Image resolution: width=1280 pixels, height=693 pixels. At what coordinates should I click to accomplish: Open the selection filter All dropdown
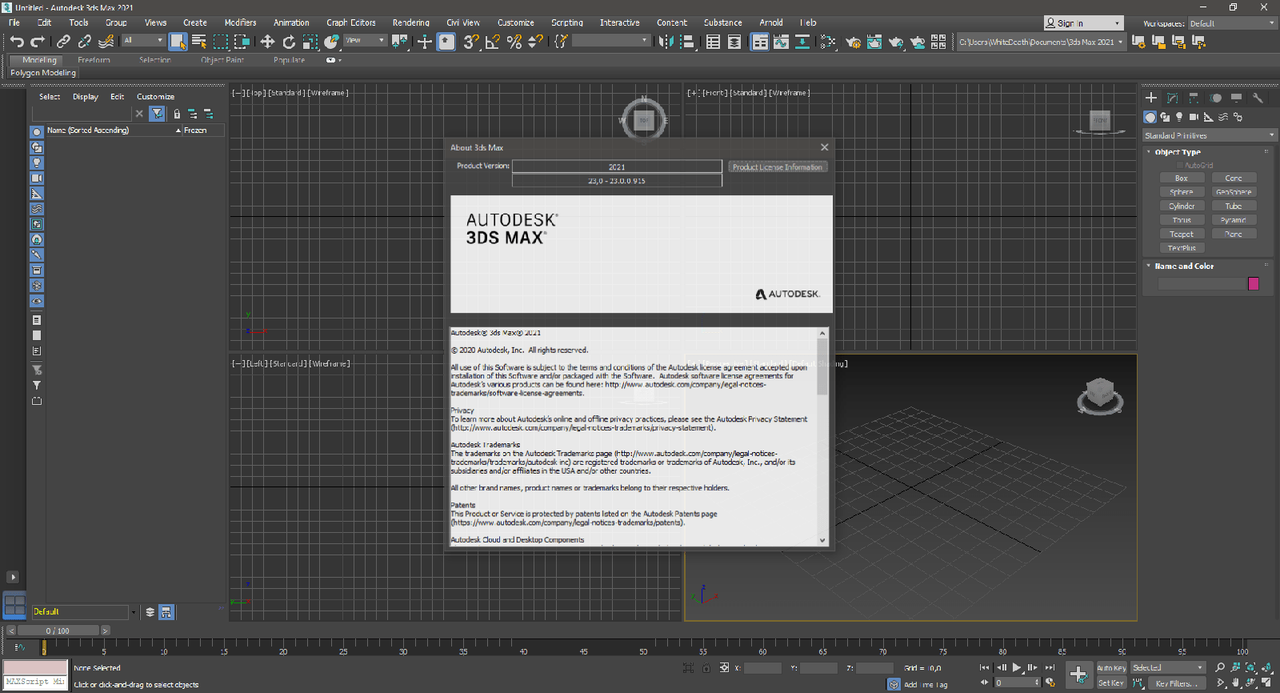coord(144,41)
